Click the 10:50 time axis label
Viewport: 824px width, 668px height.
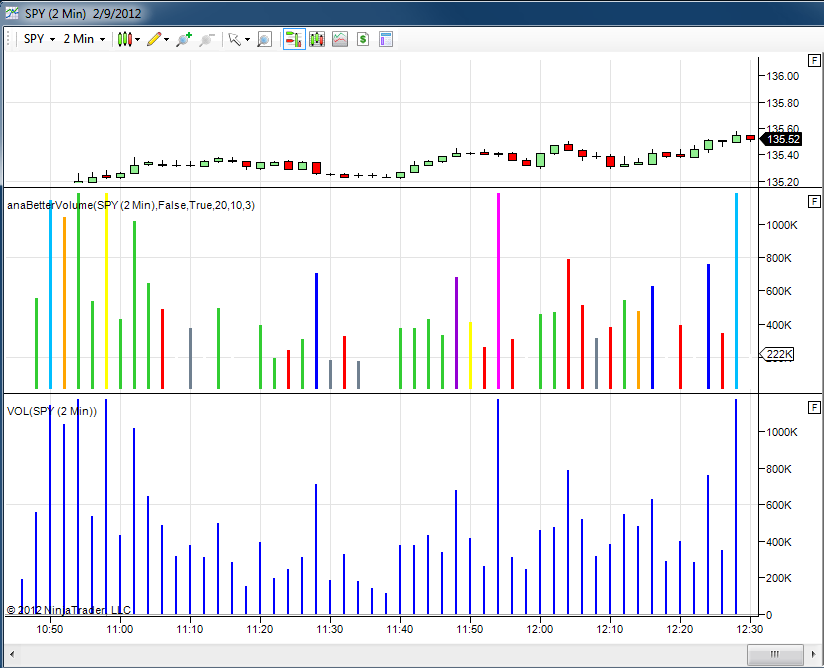pos(50,630)
